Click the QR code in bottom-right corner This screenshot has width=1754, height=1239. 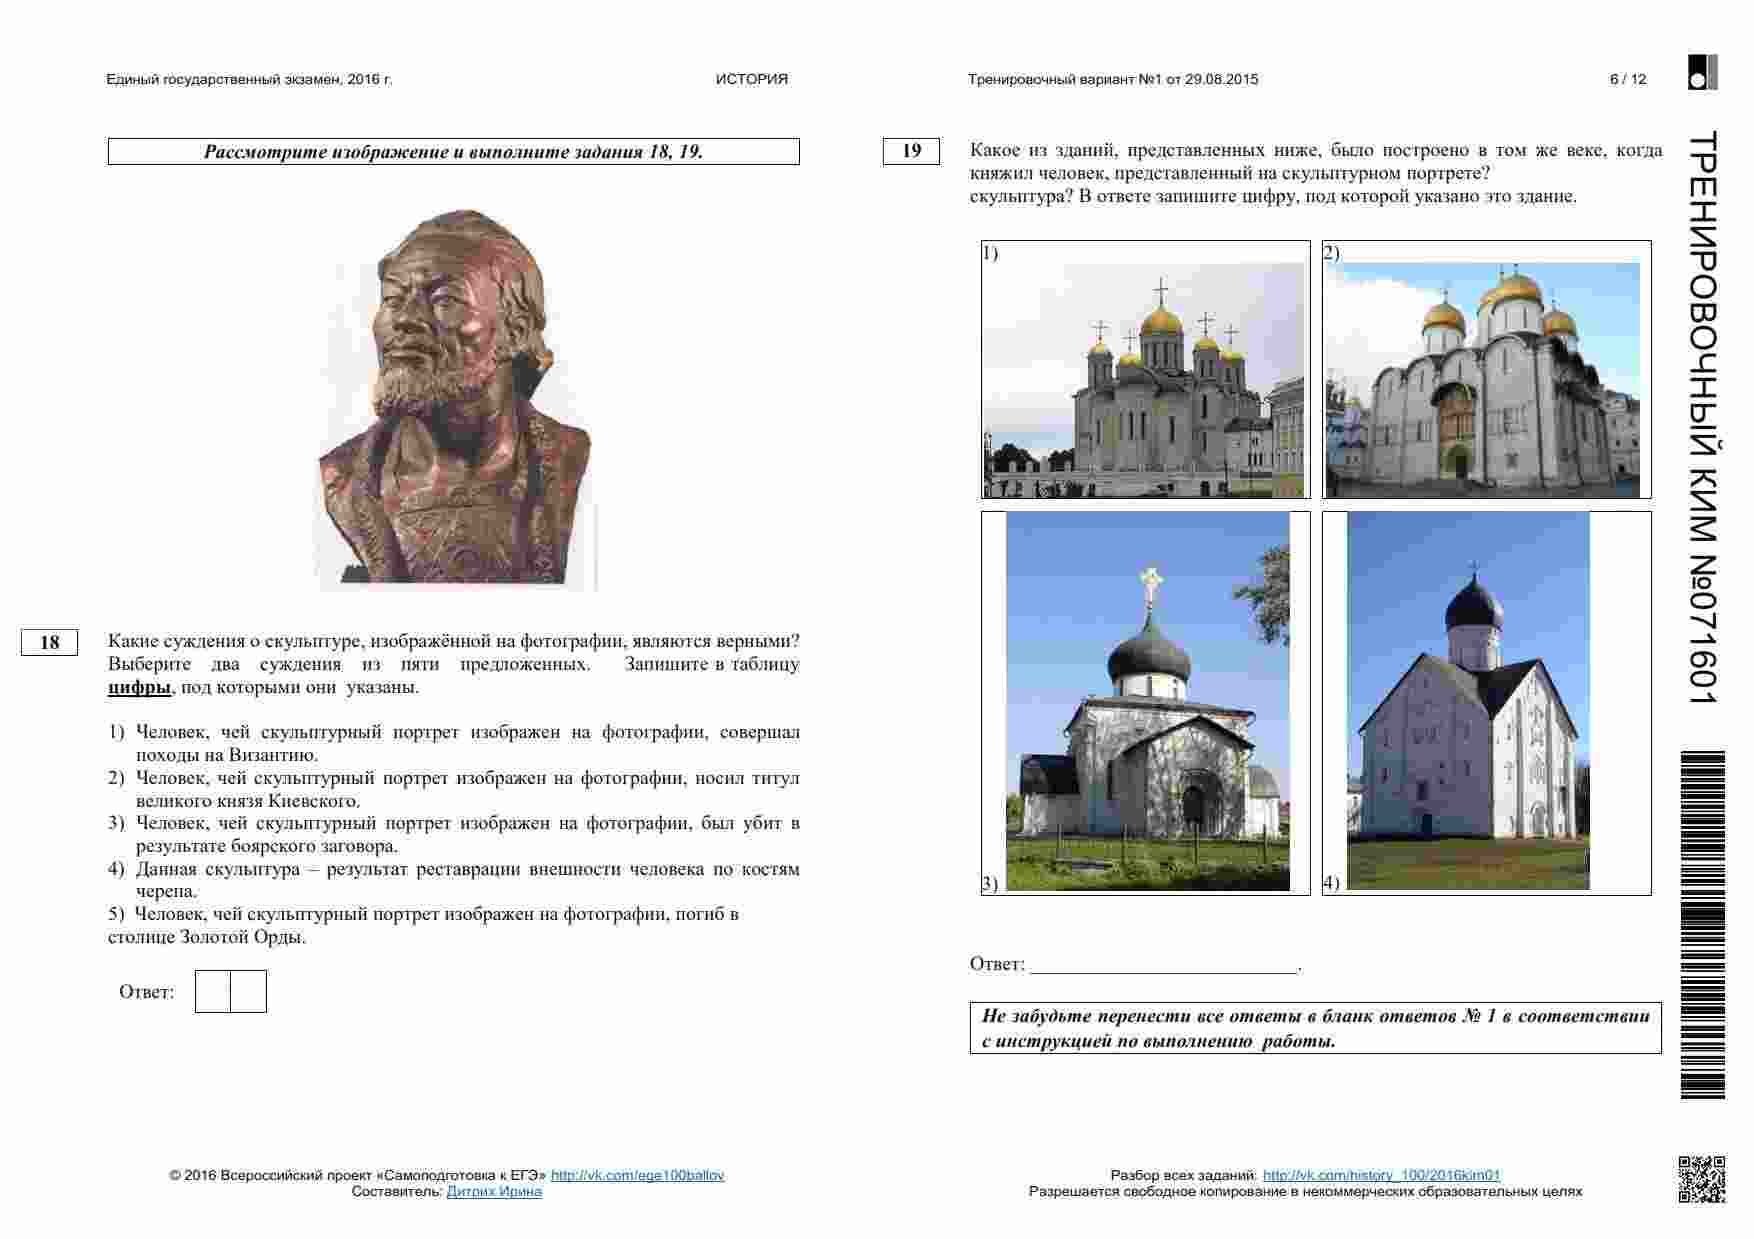coord(1701,1177)
